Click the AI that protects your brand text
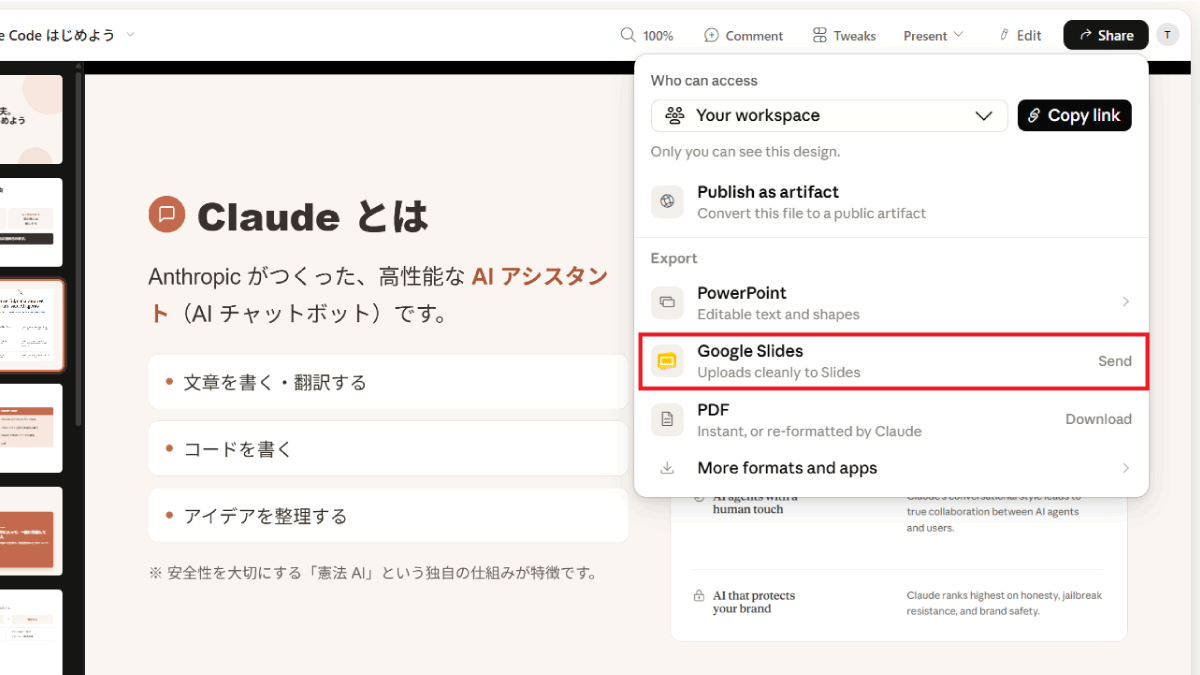1200x675 pixels. coord(754,602)
